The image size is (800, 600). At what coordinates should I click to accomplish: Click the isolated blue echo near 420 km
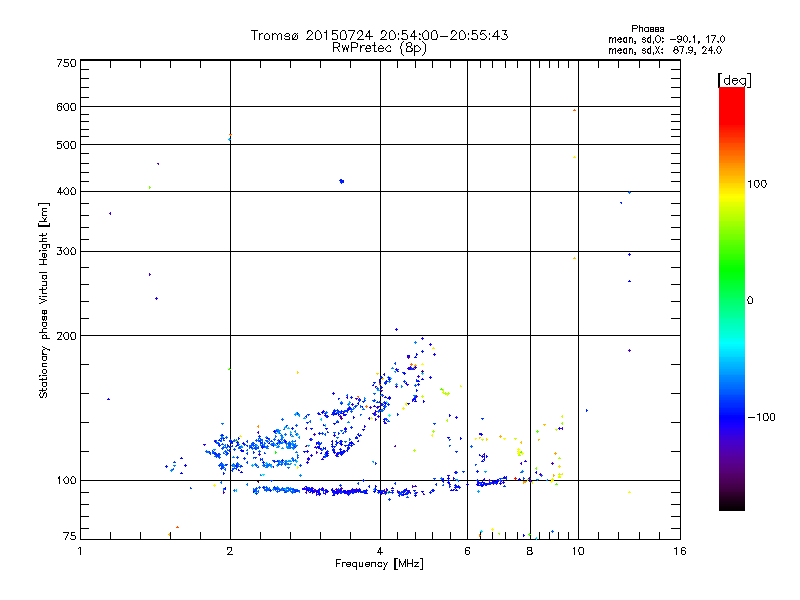click(x=341, y=181)
